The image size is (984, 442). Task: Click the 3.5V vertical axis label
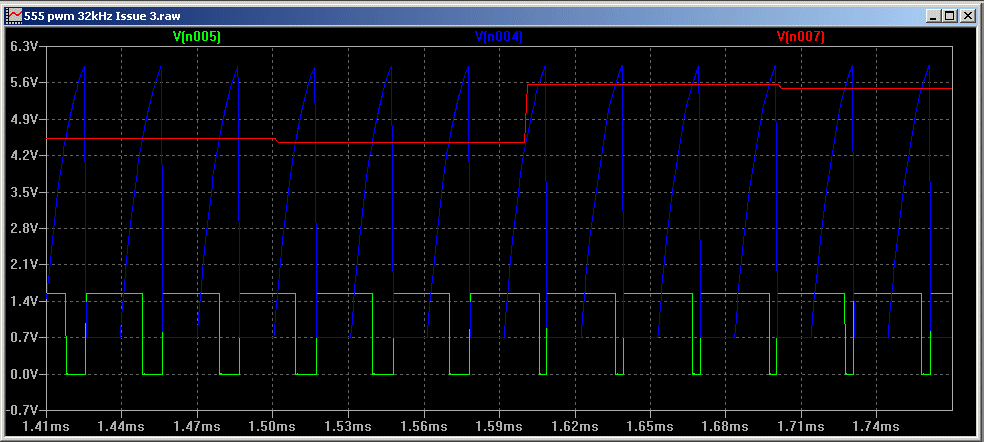click(x=25, y=192)
